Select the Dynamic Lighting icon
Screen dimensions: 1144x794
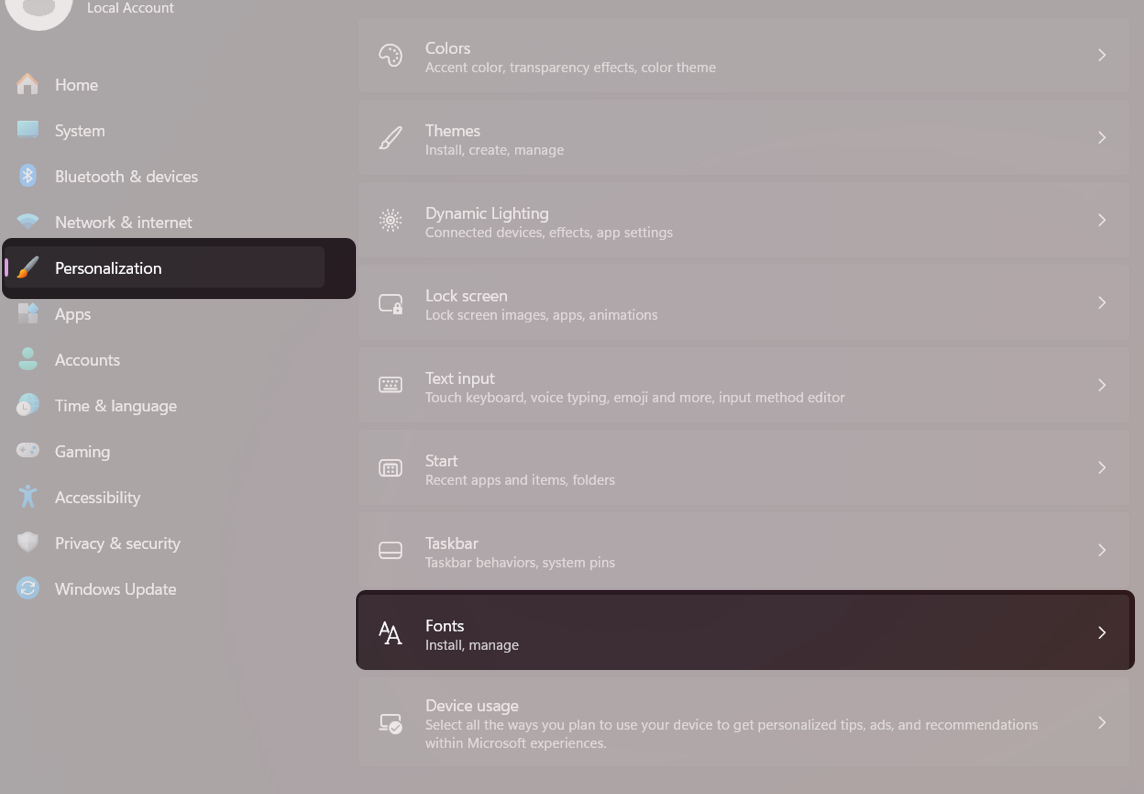[391, 220]
